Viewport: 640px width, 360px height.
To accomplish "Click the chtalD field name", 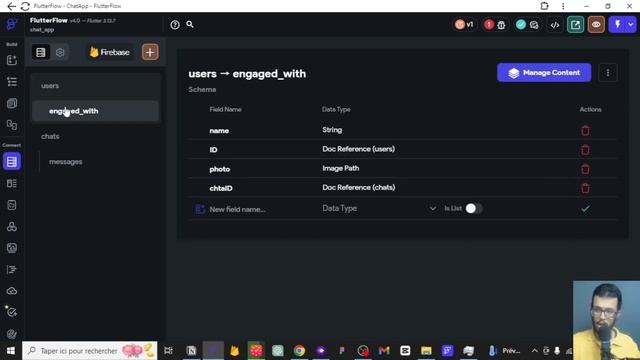I will (x=221, y=188).
